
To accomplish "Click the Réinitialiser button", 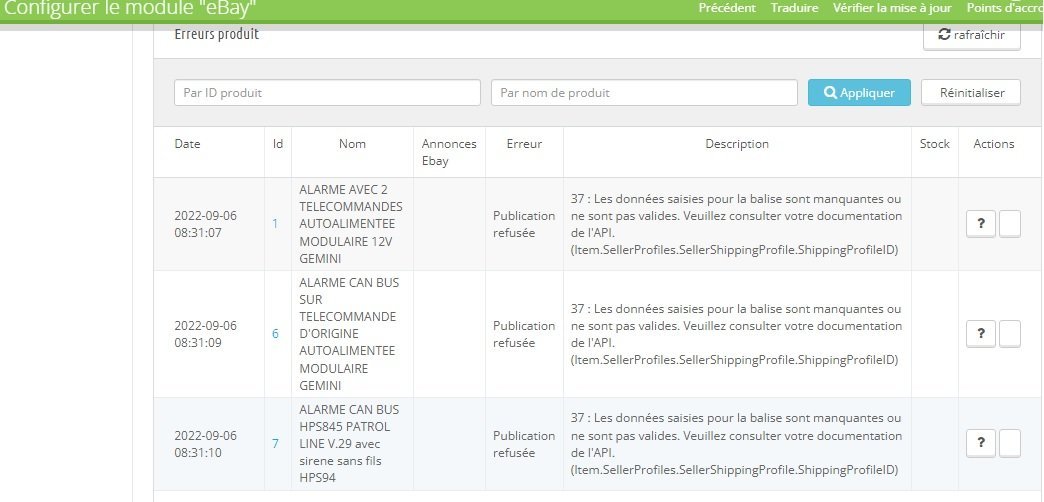I will [971, 93].
